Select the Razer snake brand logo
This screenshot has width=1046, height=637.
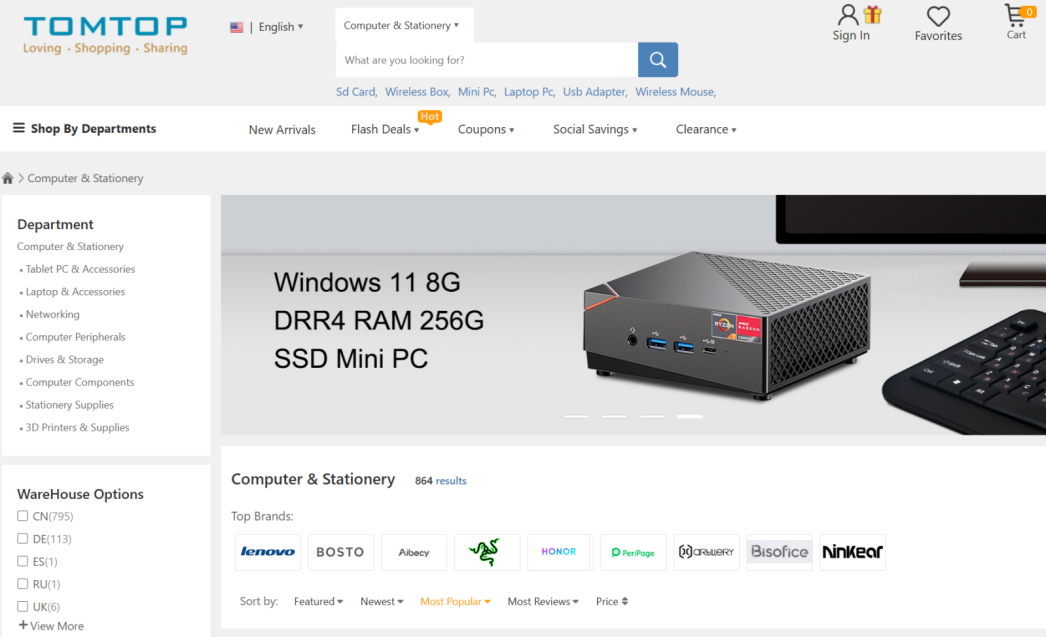coord(486,552)
